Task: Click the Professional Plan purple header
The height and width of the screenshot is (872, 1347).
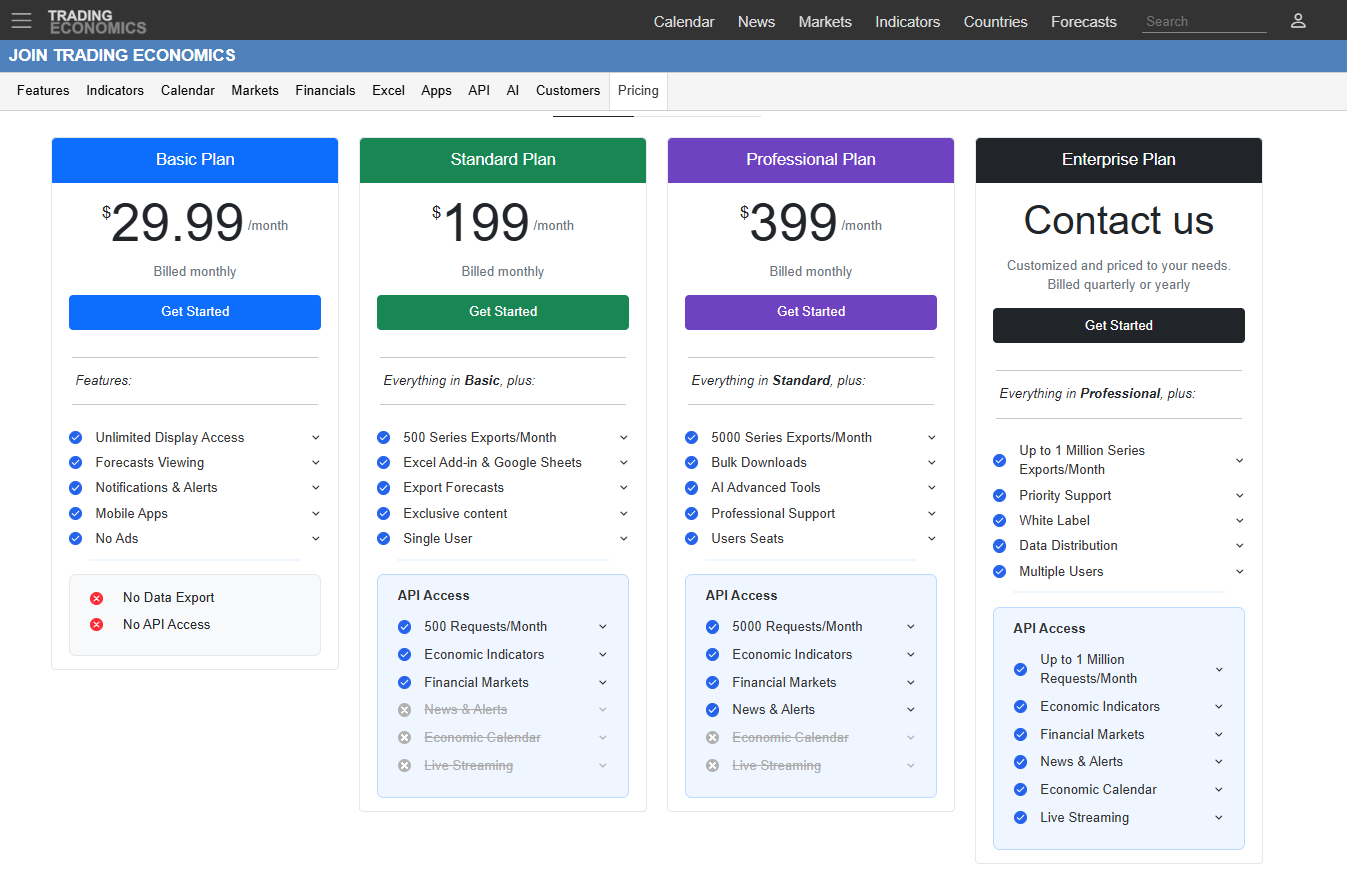Action: [x=811, y=160]
